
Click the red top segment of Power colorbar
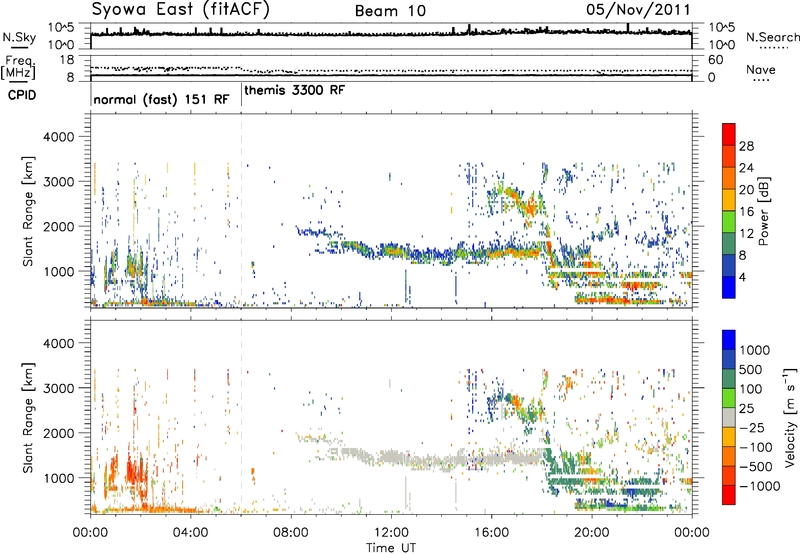[x=729, y=134]
